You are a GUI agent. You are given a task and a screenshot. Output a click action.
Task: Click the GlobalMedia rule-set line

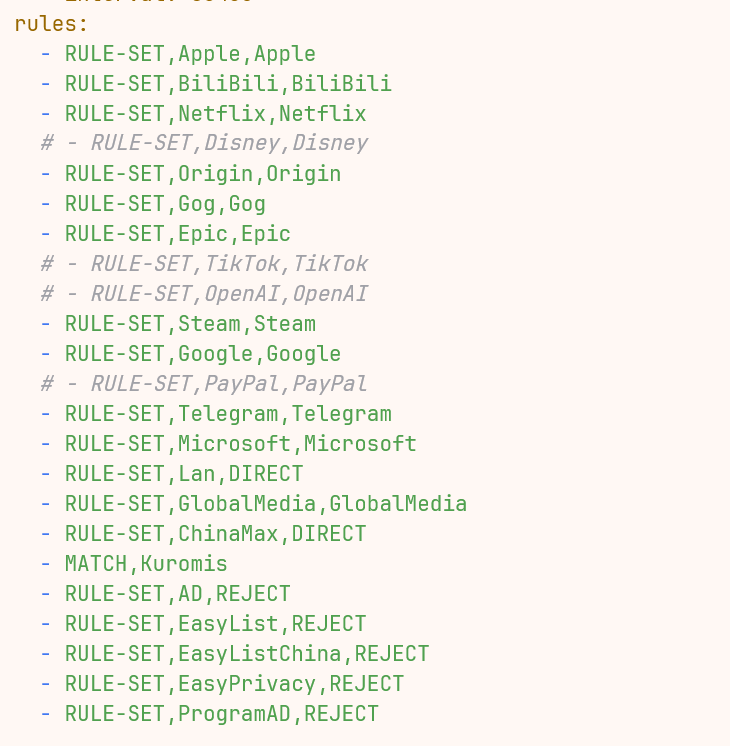[254, 503]
